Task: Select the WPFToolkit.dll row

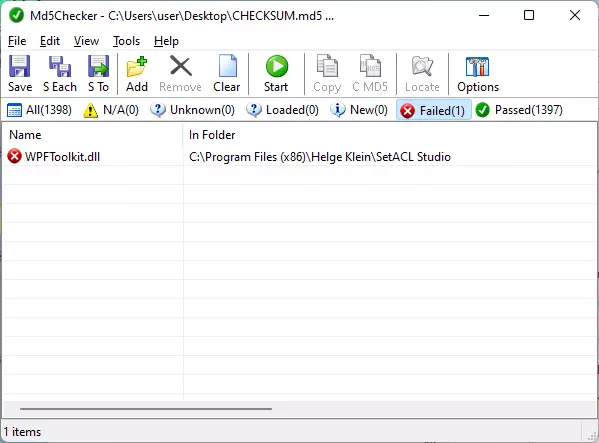Action: (x=299, y=157)
